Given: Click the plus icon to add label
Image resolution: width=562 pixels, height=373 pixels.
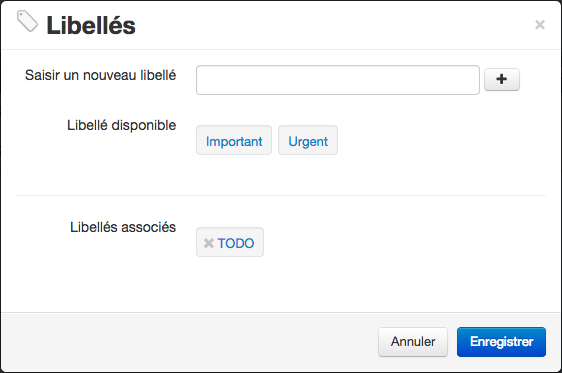Looking at the screenshot, I should (501, 79).
